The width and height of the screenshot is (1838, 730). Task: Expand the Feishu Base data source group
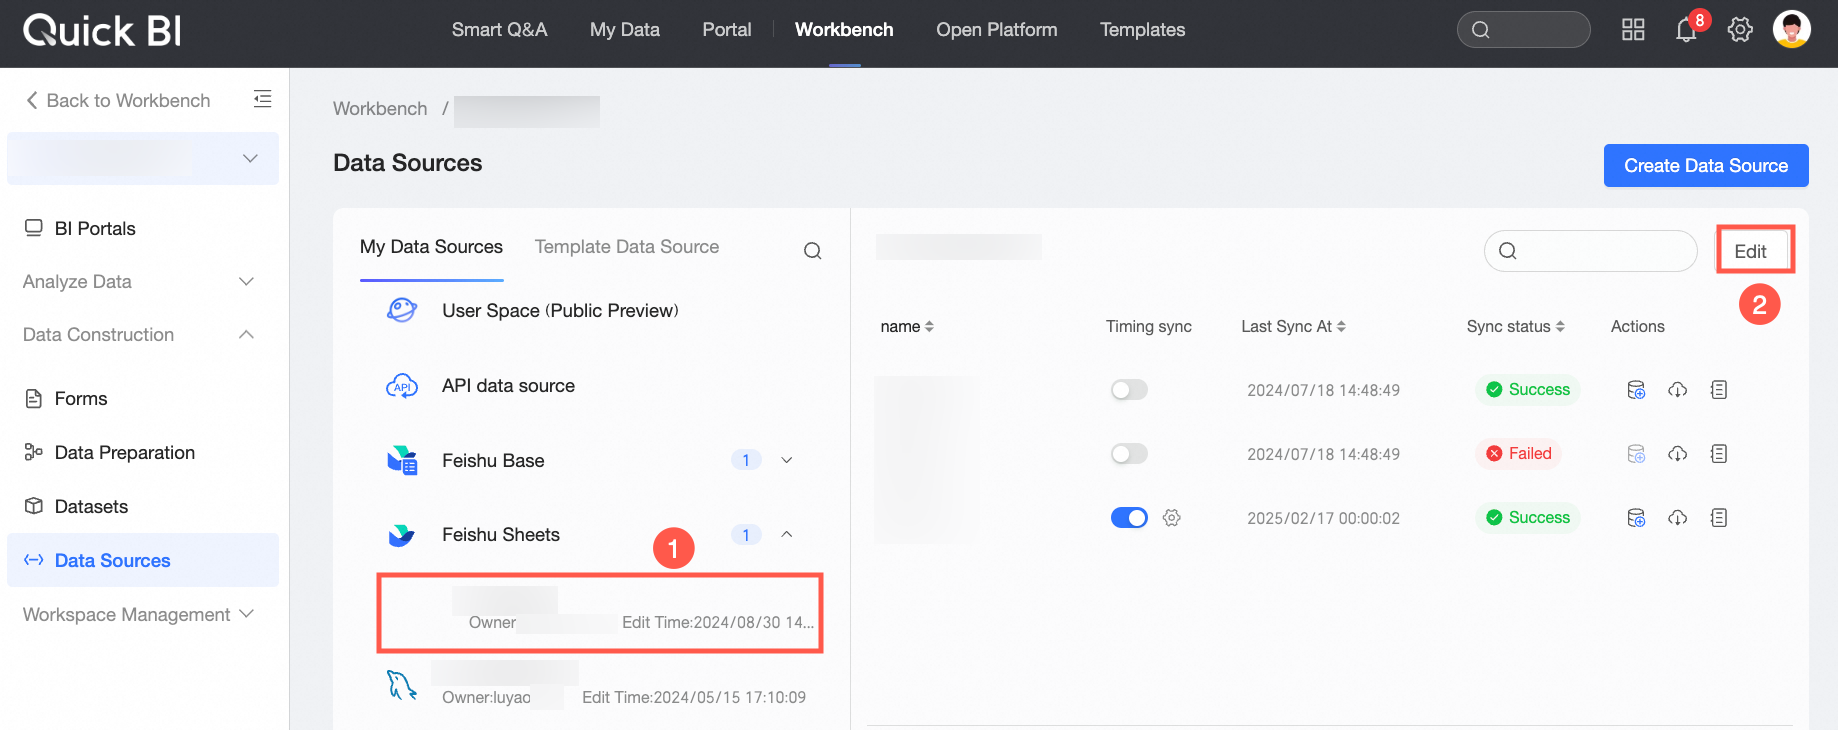tap(787, 460)
